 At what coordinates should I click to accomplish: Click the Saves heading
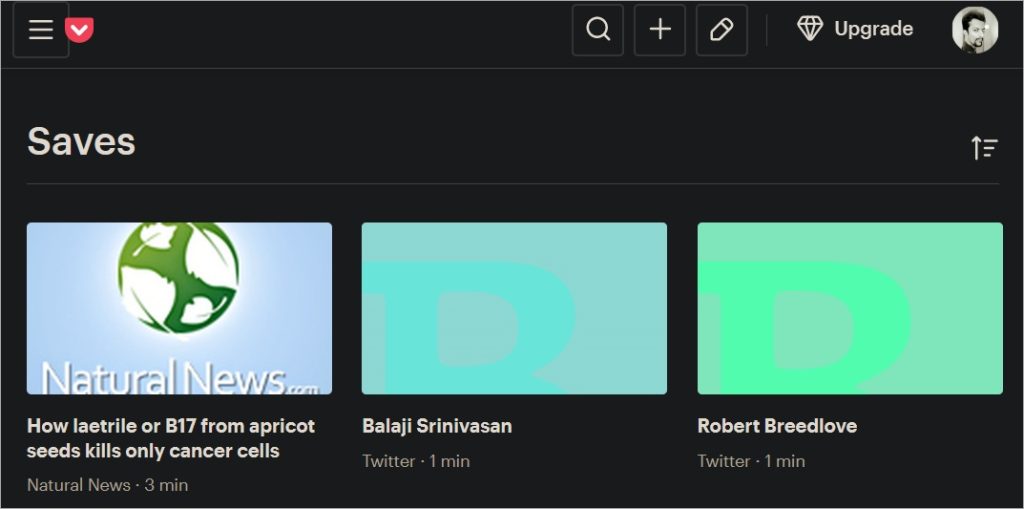click(81, 141)
